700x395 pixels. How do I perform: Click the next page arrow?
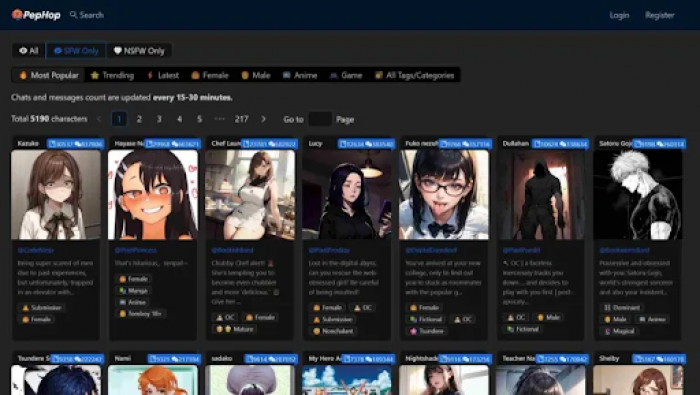(x=263, y=119)
